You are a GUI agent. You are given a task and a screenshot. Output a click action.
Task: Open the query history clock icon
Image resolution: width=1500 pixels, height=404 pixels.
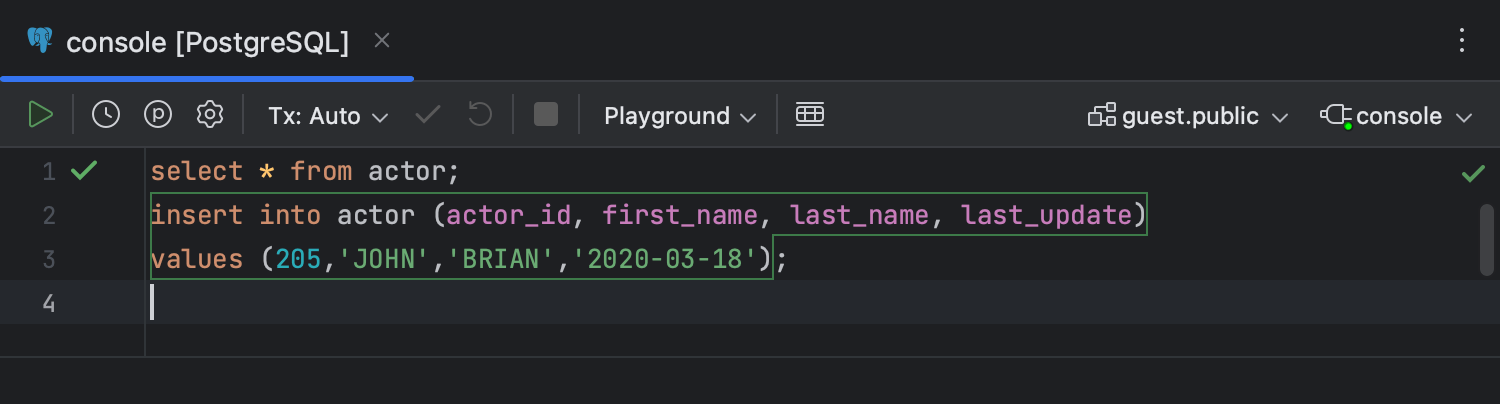click(106, 115)
